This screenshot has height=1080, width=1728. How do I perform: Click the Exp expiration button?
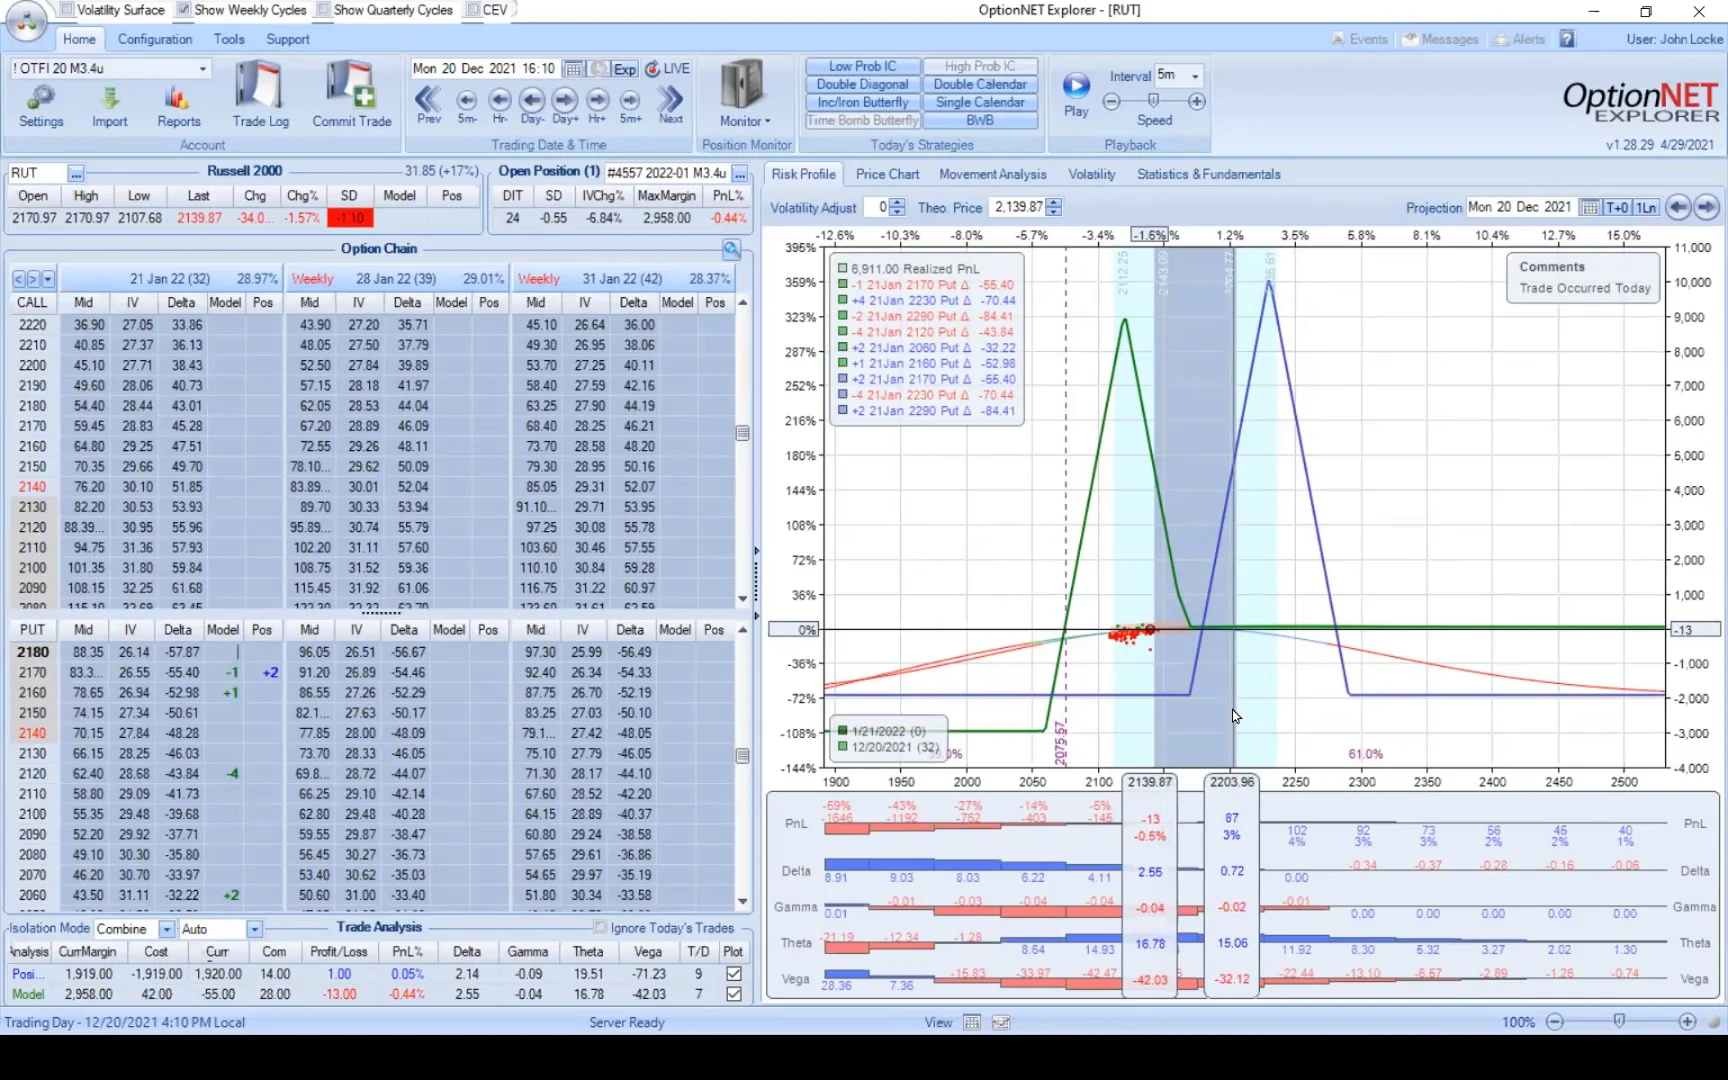(625, 68)
